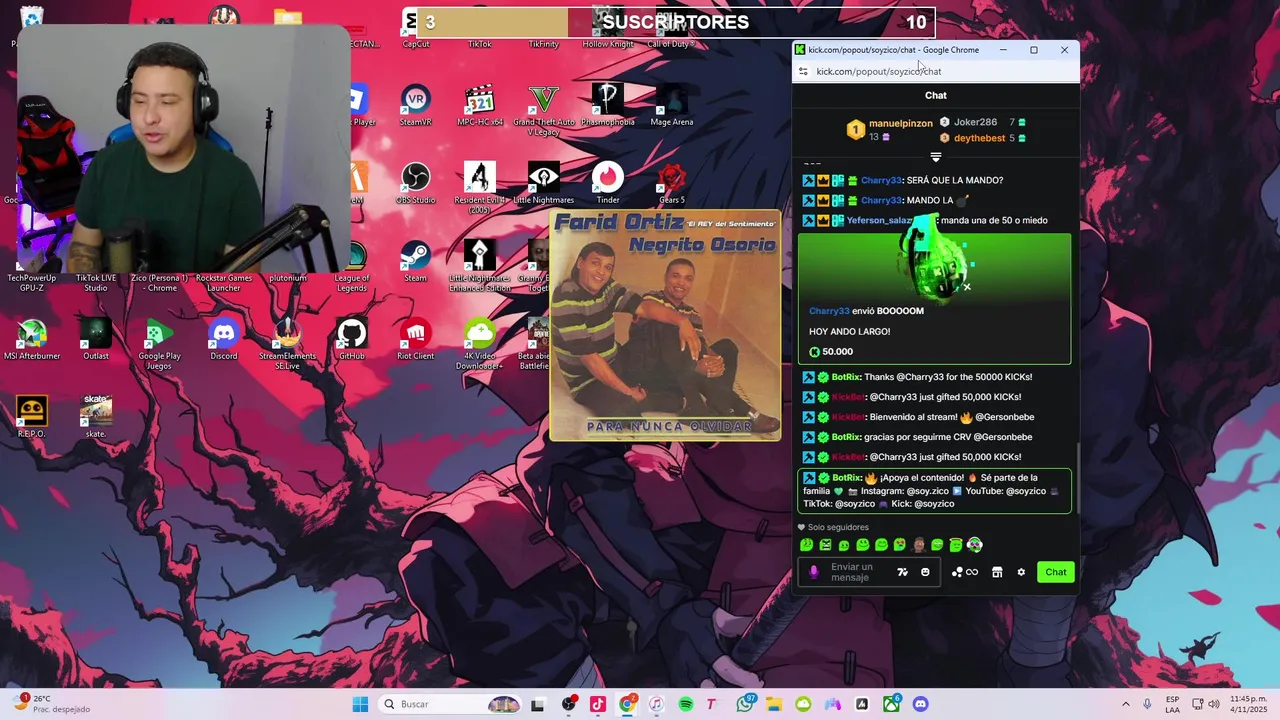Click the translate icon in message box
1280x720 pixels.
click(902, 572)
